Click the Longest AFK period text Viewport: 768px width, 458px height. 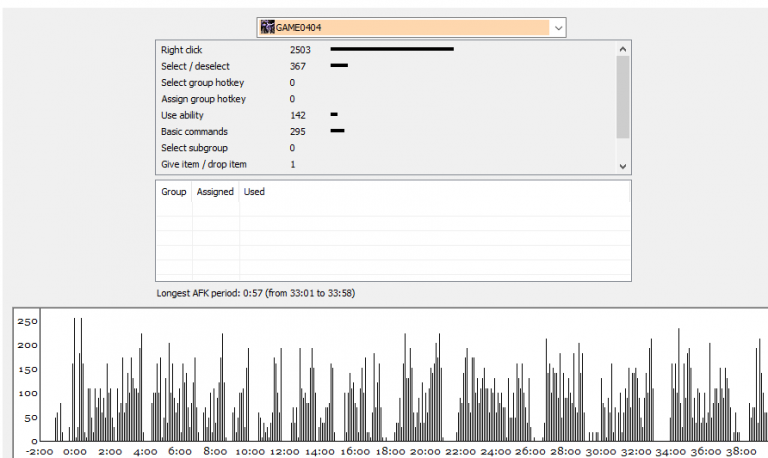coord(256,293)
